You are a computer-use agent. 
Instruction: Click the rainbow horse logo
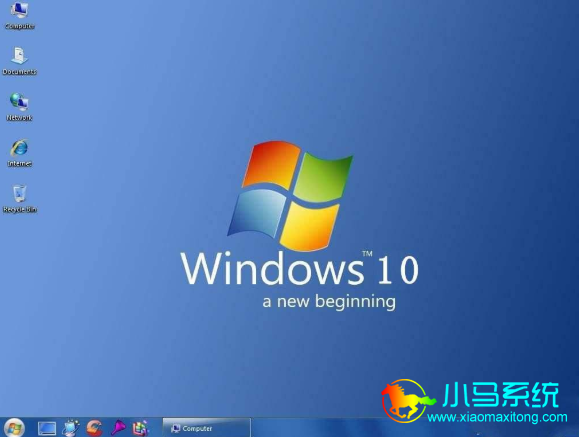pyautogui.click(x=407, y=400)
